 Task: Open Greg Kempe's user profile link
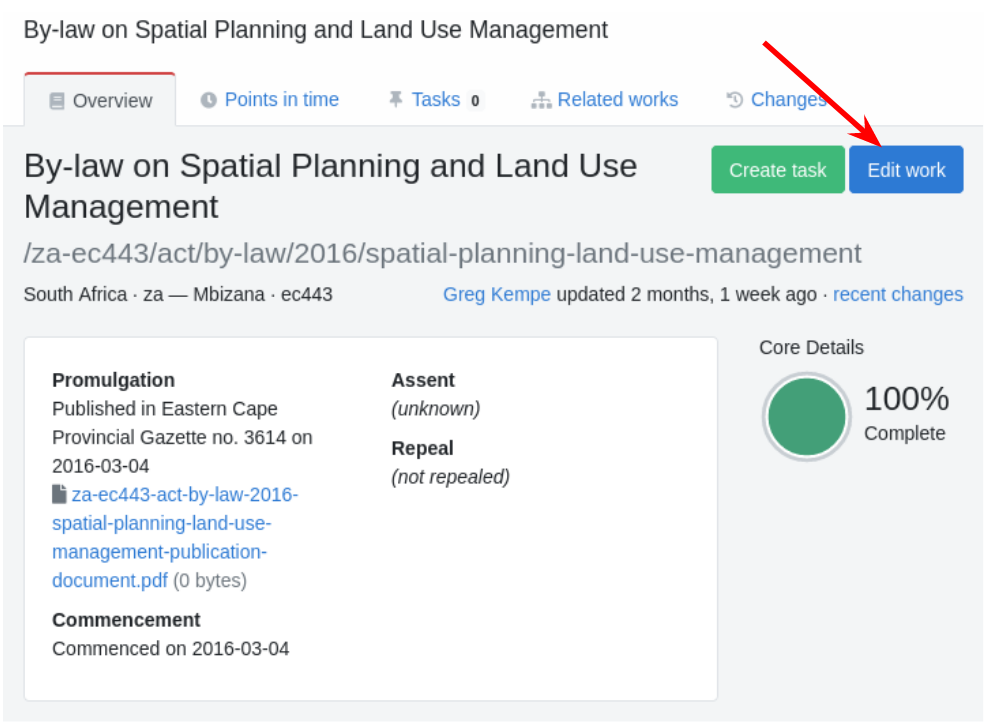click(x=497, y=294)
